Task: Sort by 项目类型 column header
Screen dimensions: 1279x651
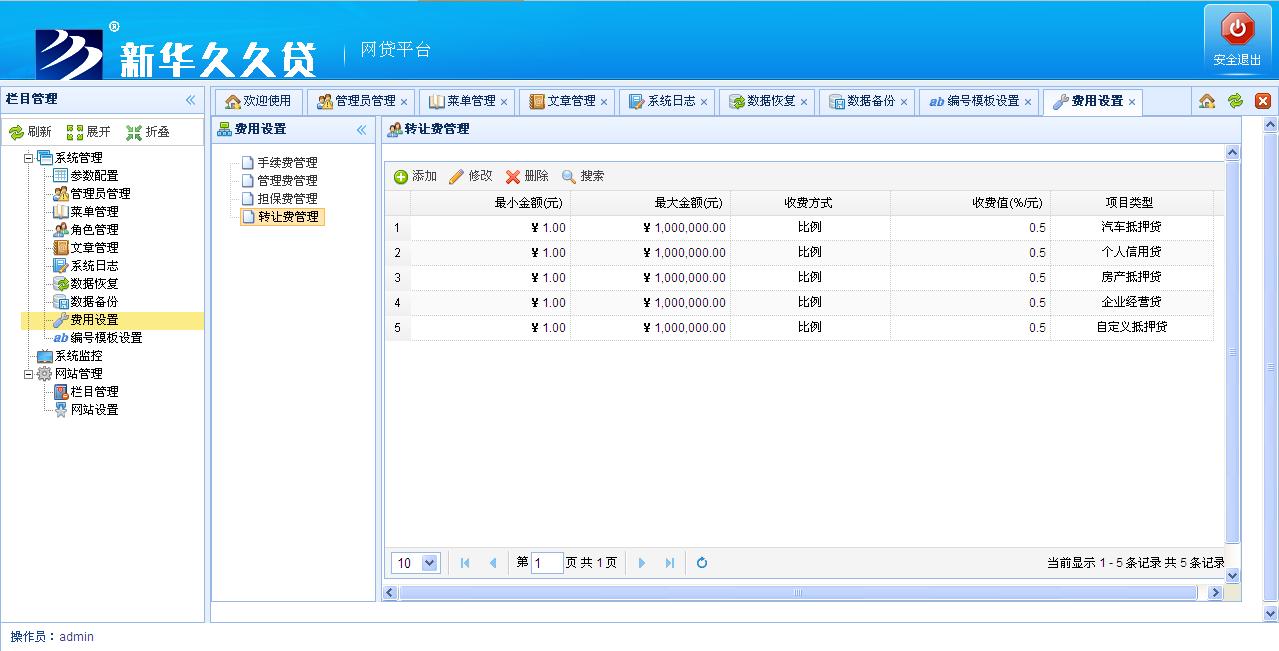Action: (x=1131, y=203)
